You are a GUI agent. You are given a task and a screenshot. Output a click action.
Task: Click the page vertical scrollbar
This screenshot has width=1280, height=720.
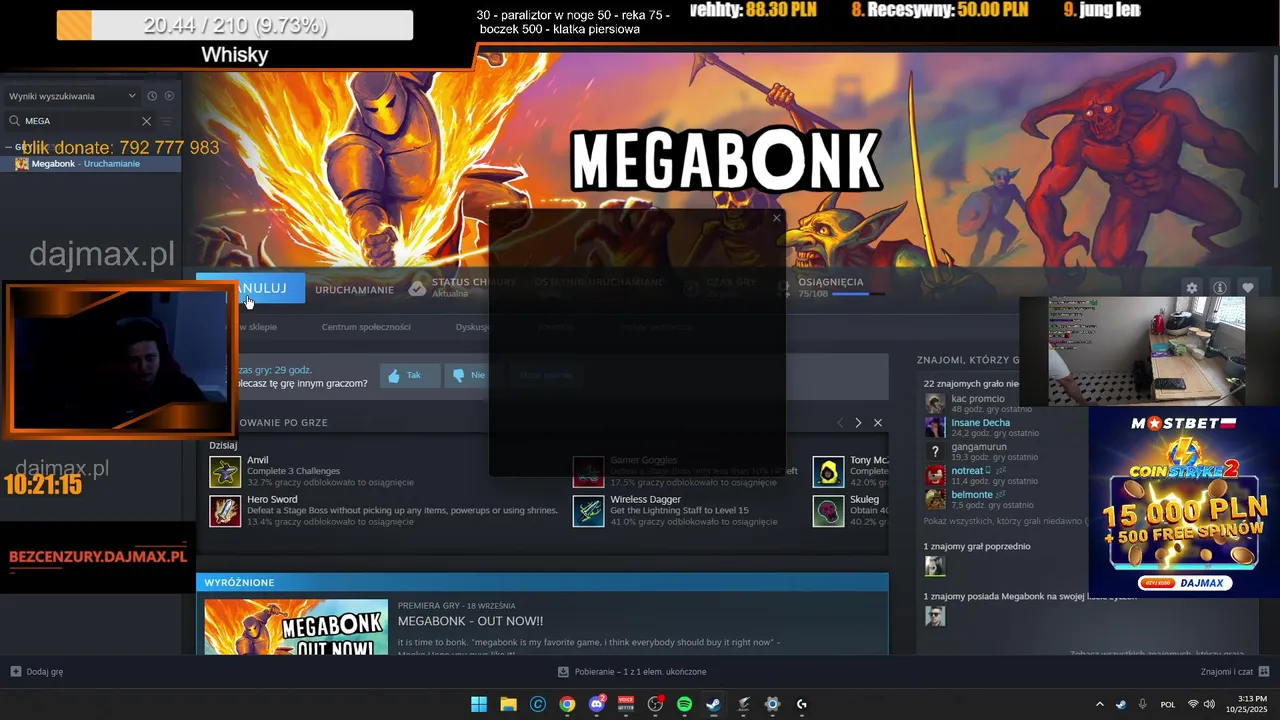point(1276,120)
